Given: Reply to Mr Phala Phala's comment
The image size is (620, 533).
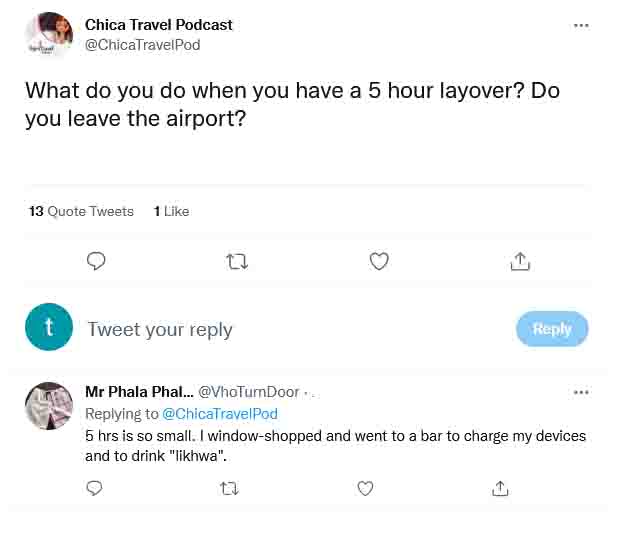Looking at the screenshot, I should (x=94, y=488).
